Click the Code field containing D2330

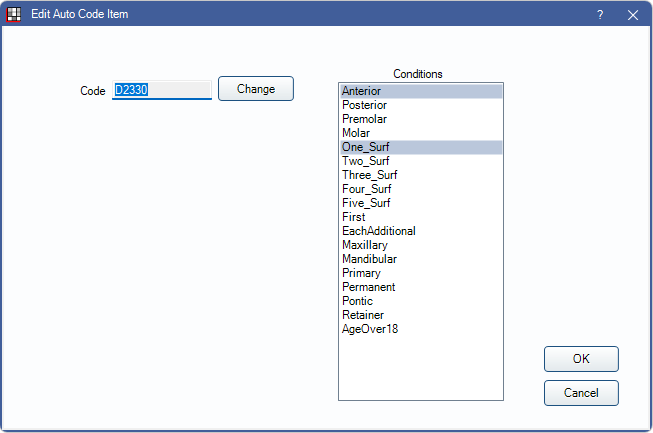coord(162,90)
